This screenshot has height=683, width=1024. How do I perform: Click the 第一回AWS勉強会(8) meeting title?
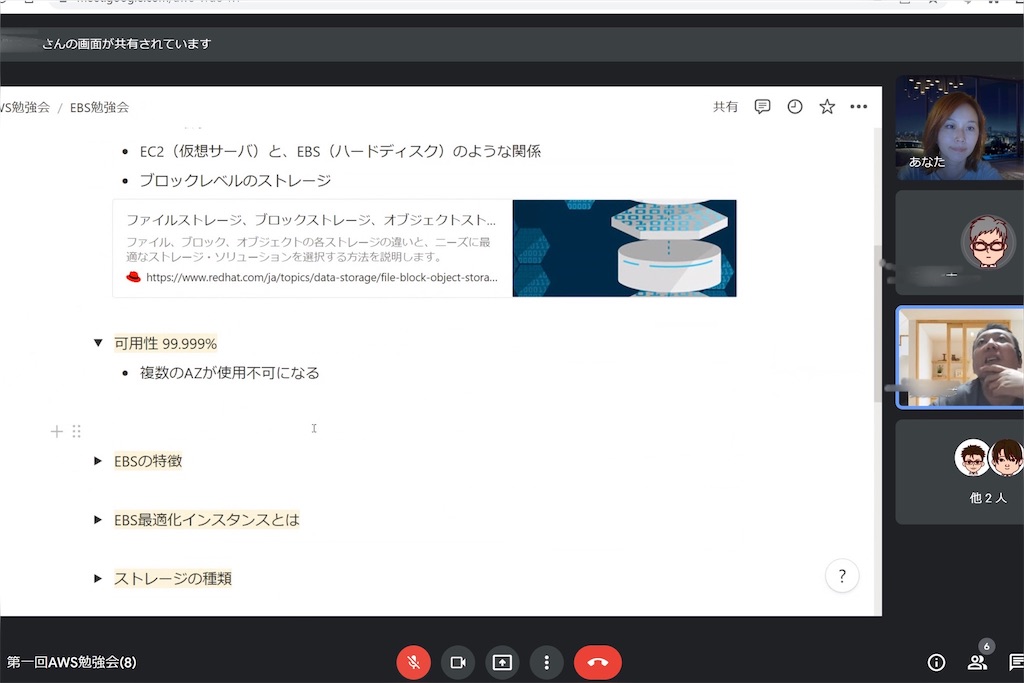tap(72, 662)
